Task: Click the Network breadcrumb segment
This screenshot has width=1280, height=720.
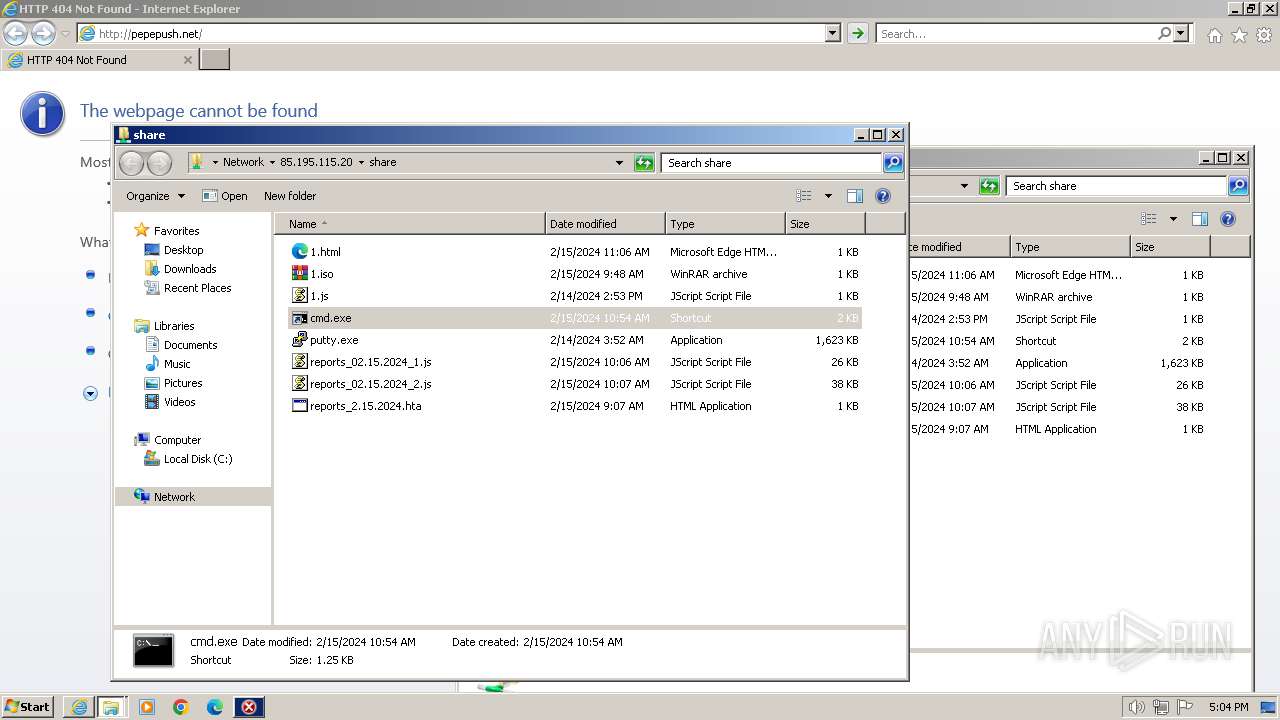Action: pos(243,162)
